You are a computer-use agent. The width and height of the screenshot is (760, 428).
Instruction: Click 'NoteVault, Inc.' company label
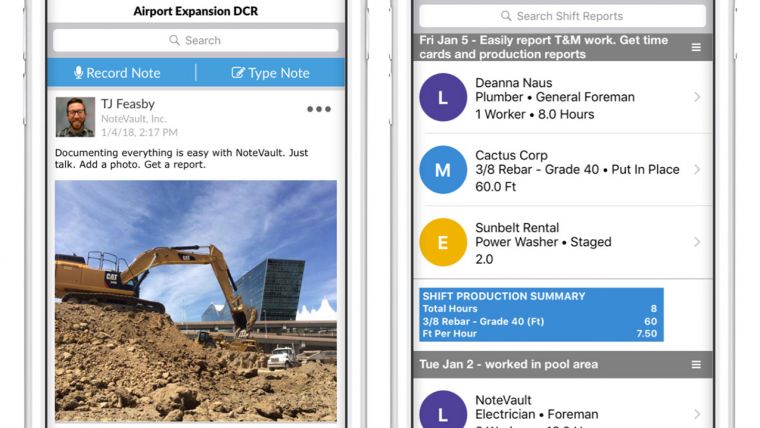[134, 119]
